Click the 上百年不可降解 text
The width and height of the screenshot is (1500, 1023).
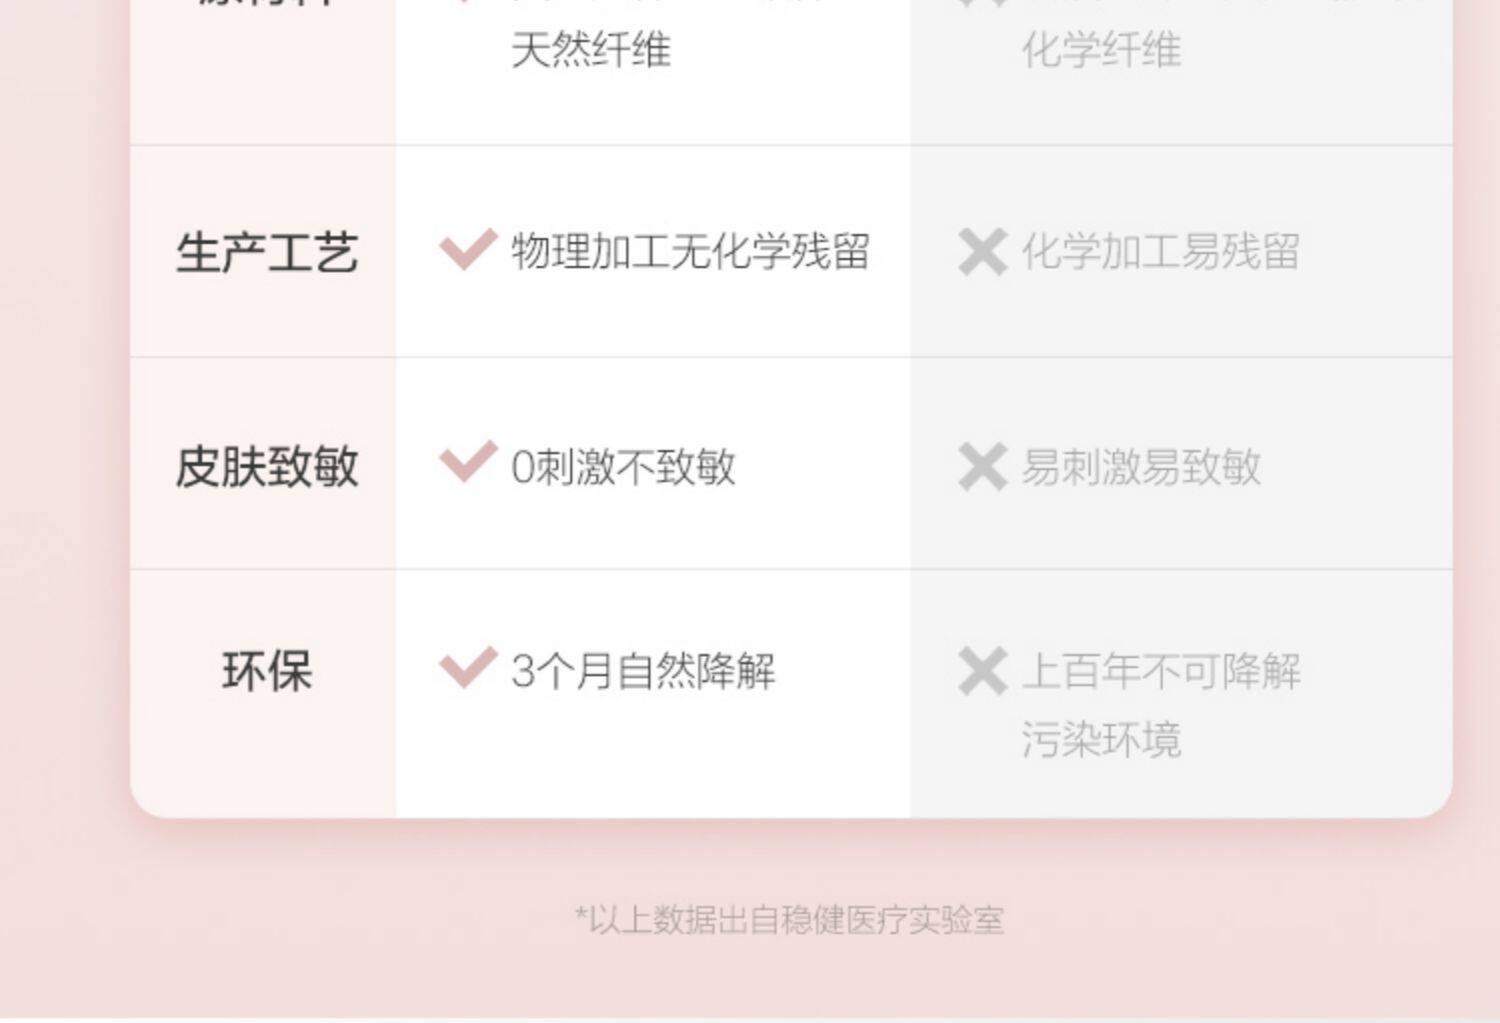tap(1161, 671)
